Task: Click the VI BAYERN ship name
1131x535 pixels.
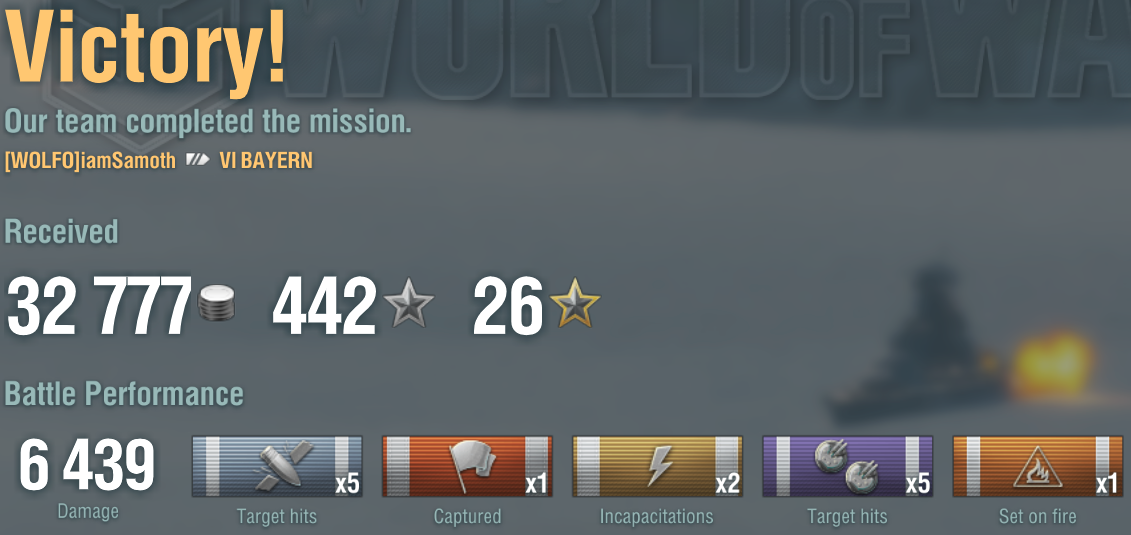Action: [x=266, y=160]
